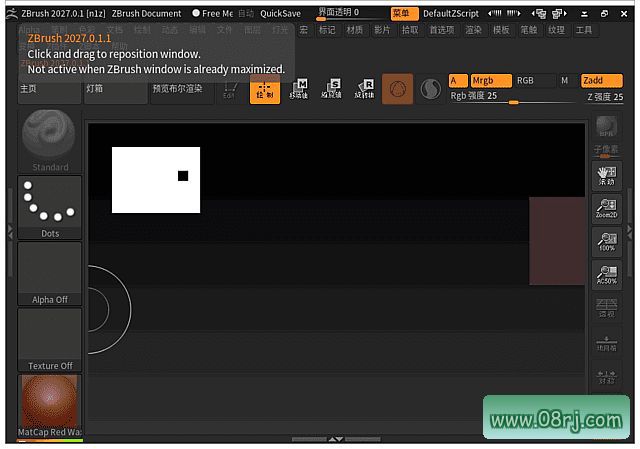
Task: Click the load next layout arrow icon
Action: tap(560, 14)
